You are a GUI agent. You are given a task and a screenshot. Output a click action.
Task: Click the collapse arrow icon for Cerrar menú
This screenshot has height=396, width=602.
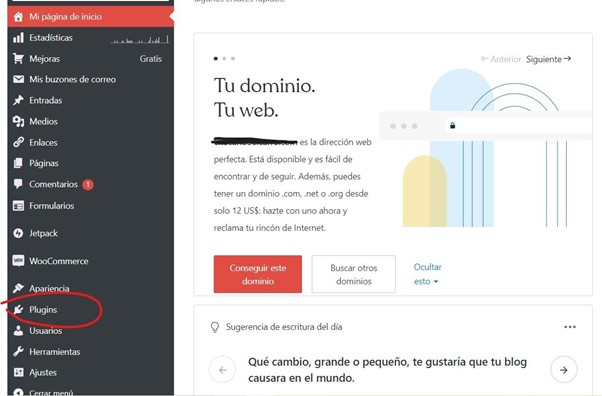coord(18,392)
